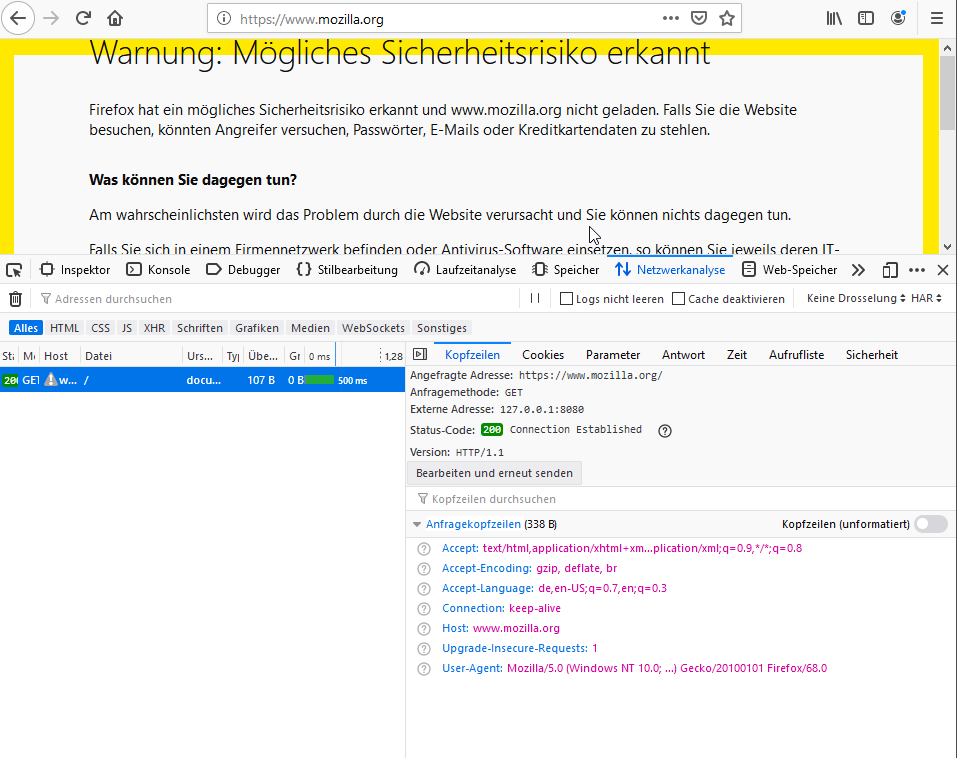Screen dimensions: 957x758
Task: Open help icon next to the User-Agent header
Action: point(424,669)
